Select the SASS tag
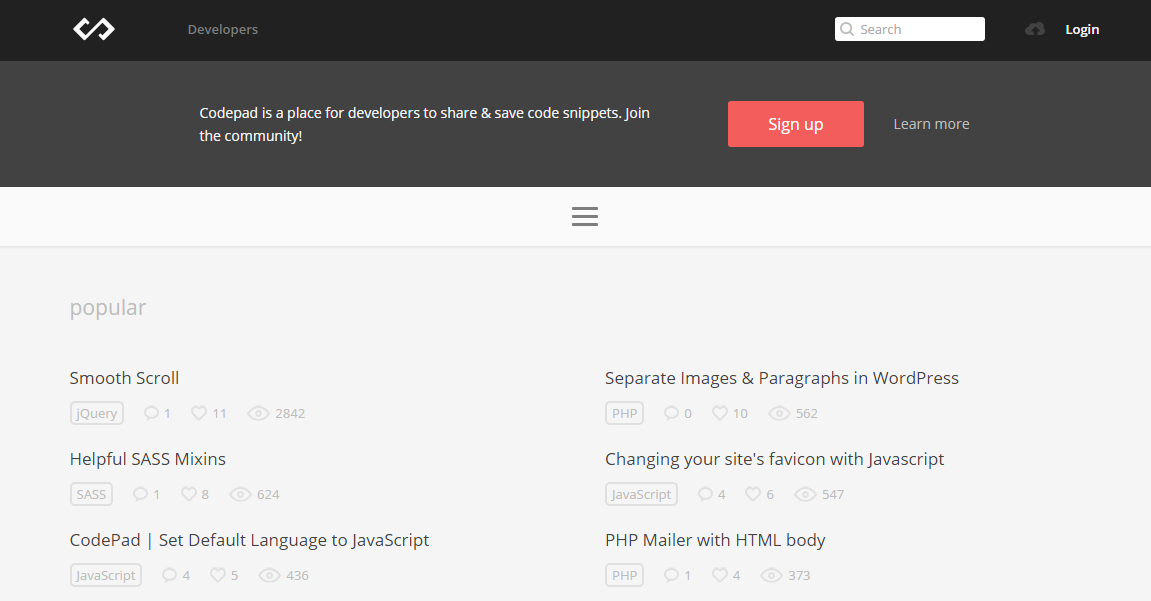 coord(91,494)
